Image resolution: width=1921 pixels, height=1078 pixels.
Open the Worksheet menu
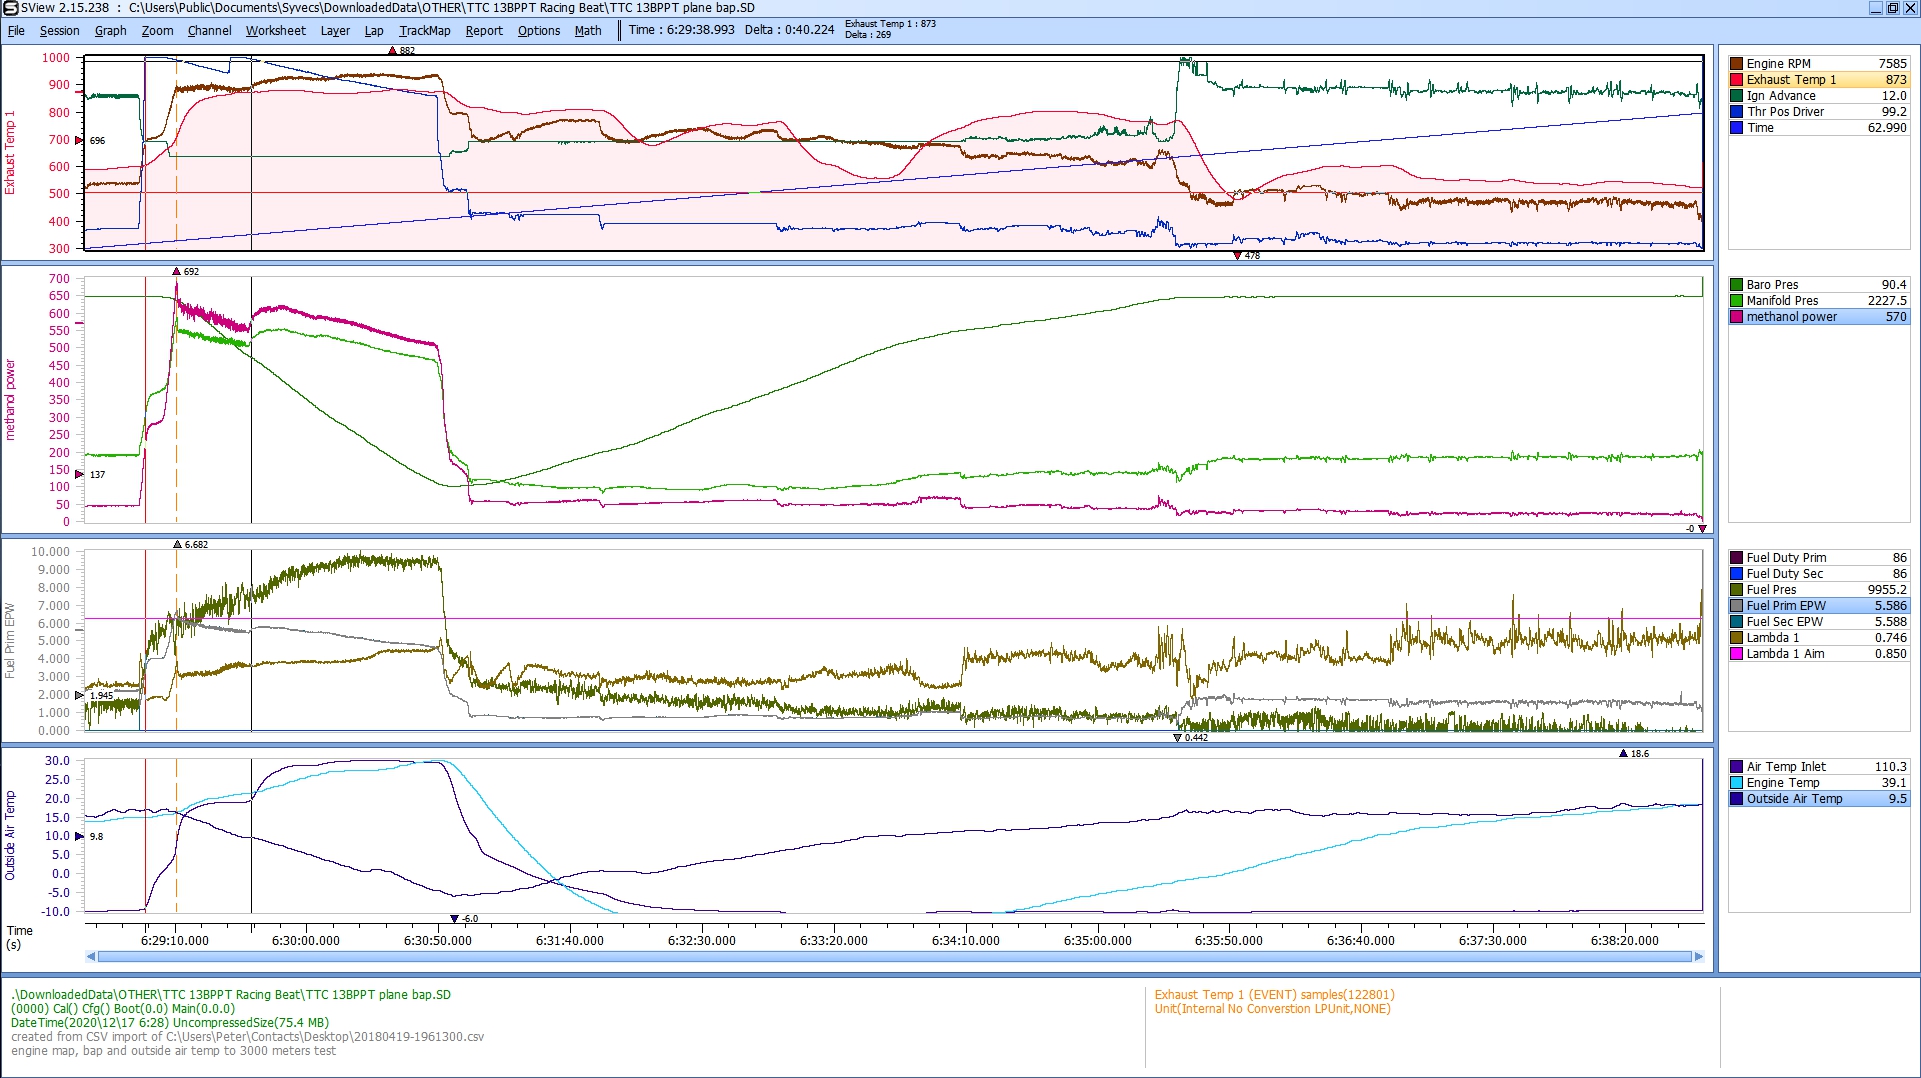pos(275,31)
